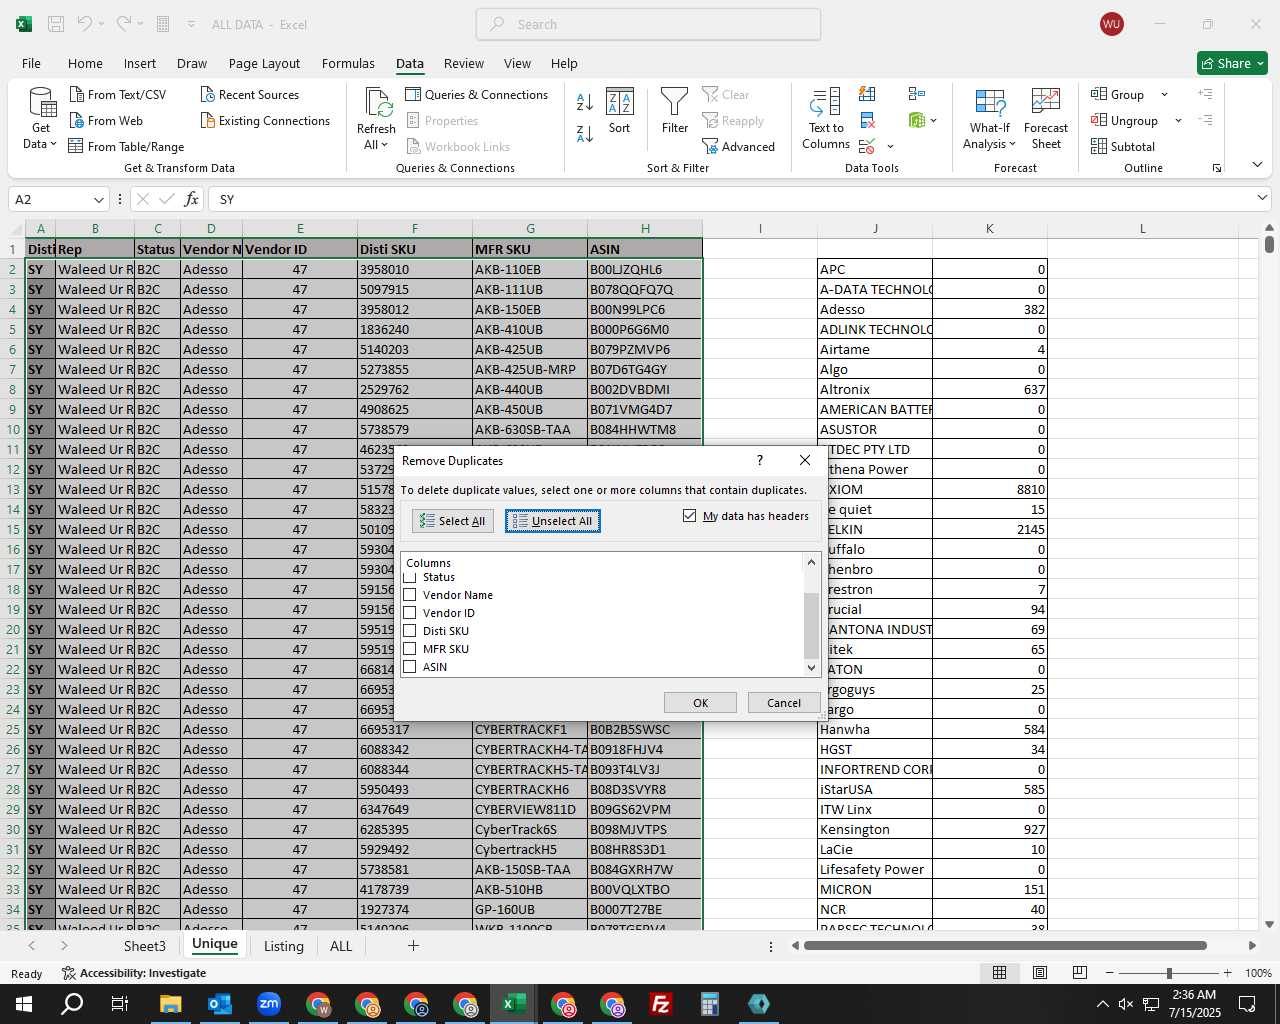Click the From Text/CSV import icon

77,94
